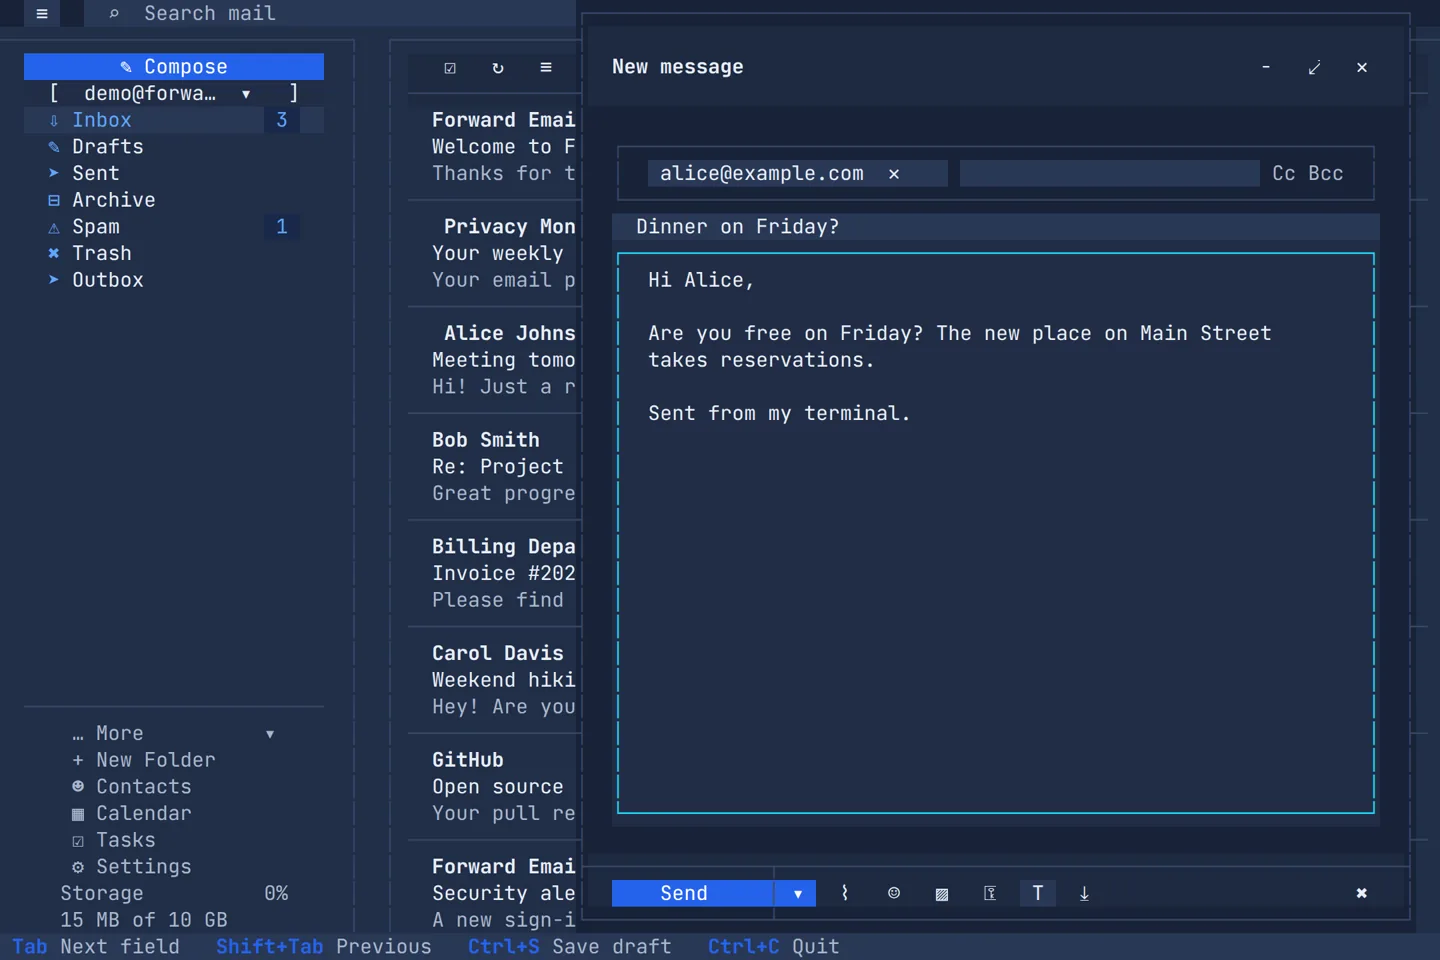1440x960 pixels.
Task: Click the select-all checkbox above message list
Action: (x=450, y=67)
